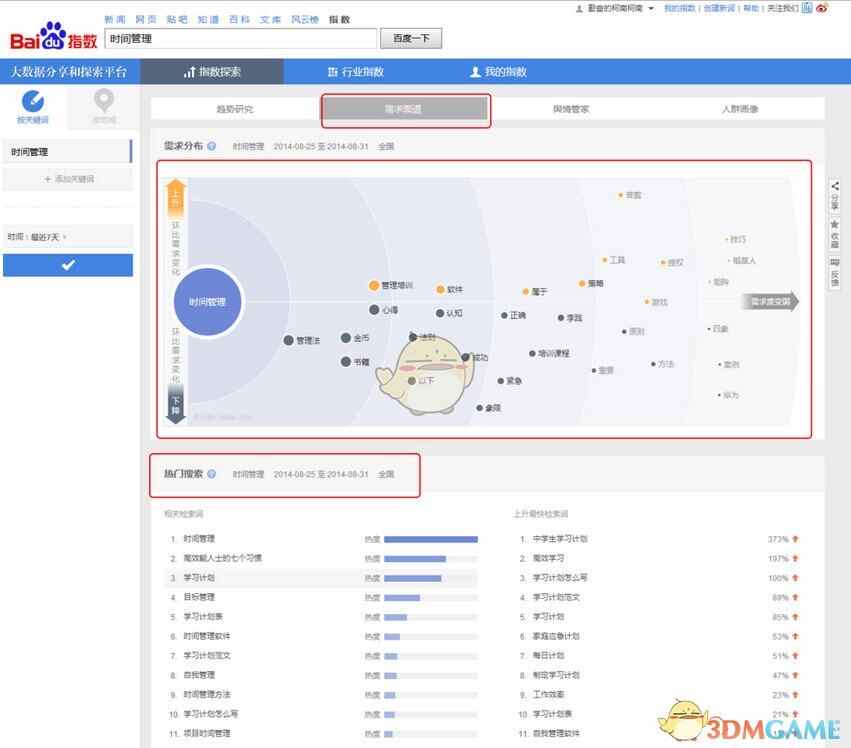Open the 网页 link in top navigation
This screenshot has width=851, height=748.
pyautogui.click(x=146, y=20)
